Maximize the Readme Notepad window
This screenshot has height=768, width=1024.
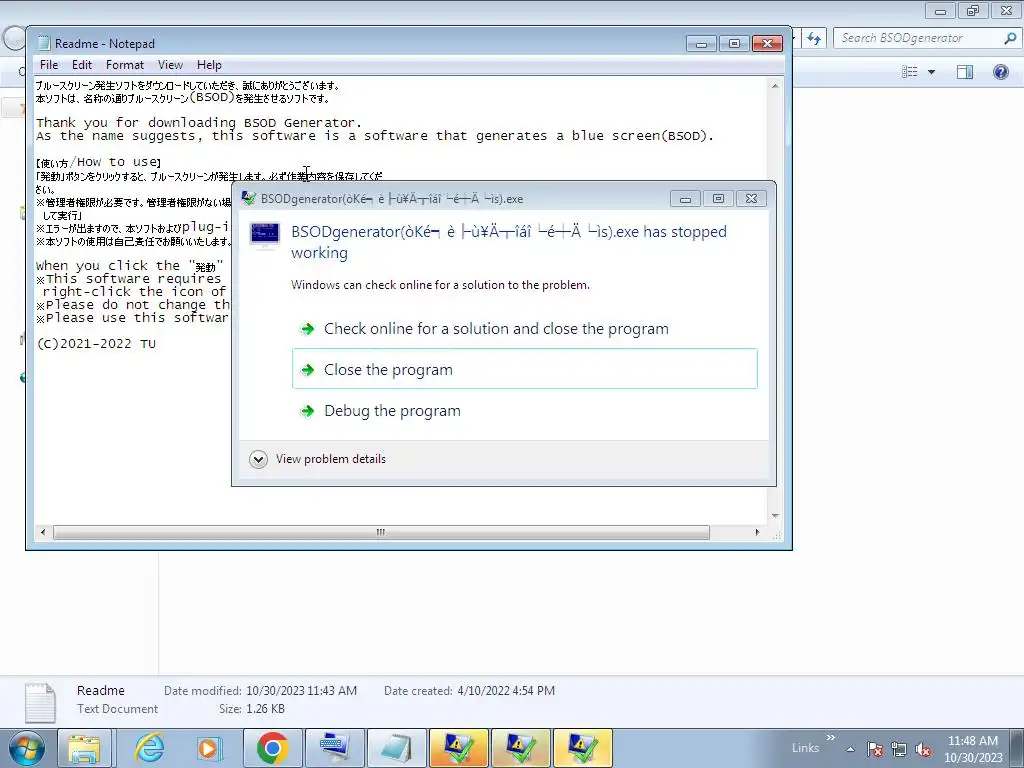pos(734,43)
